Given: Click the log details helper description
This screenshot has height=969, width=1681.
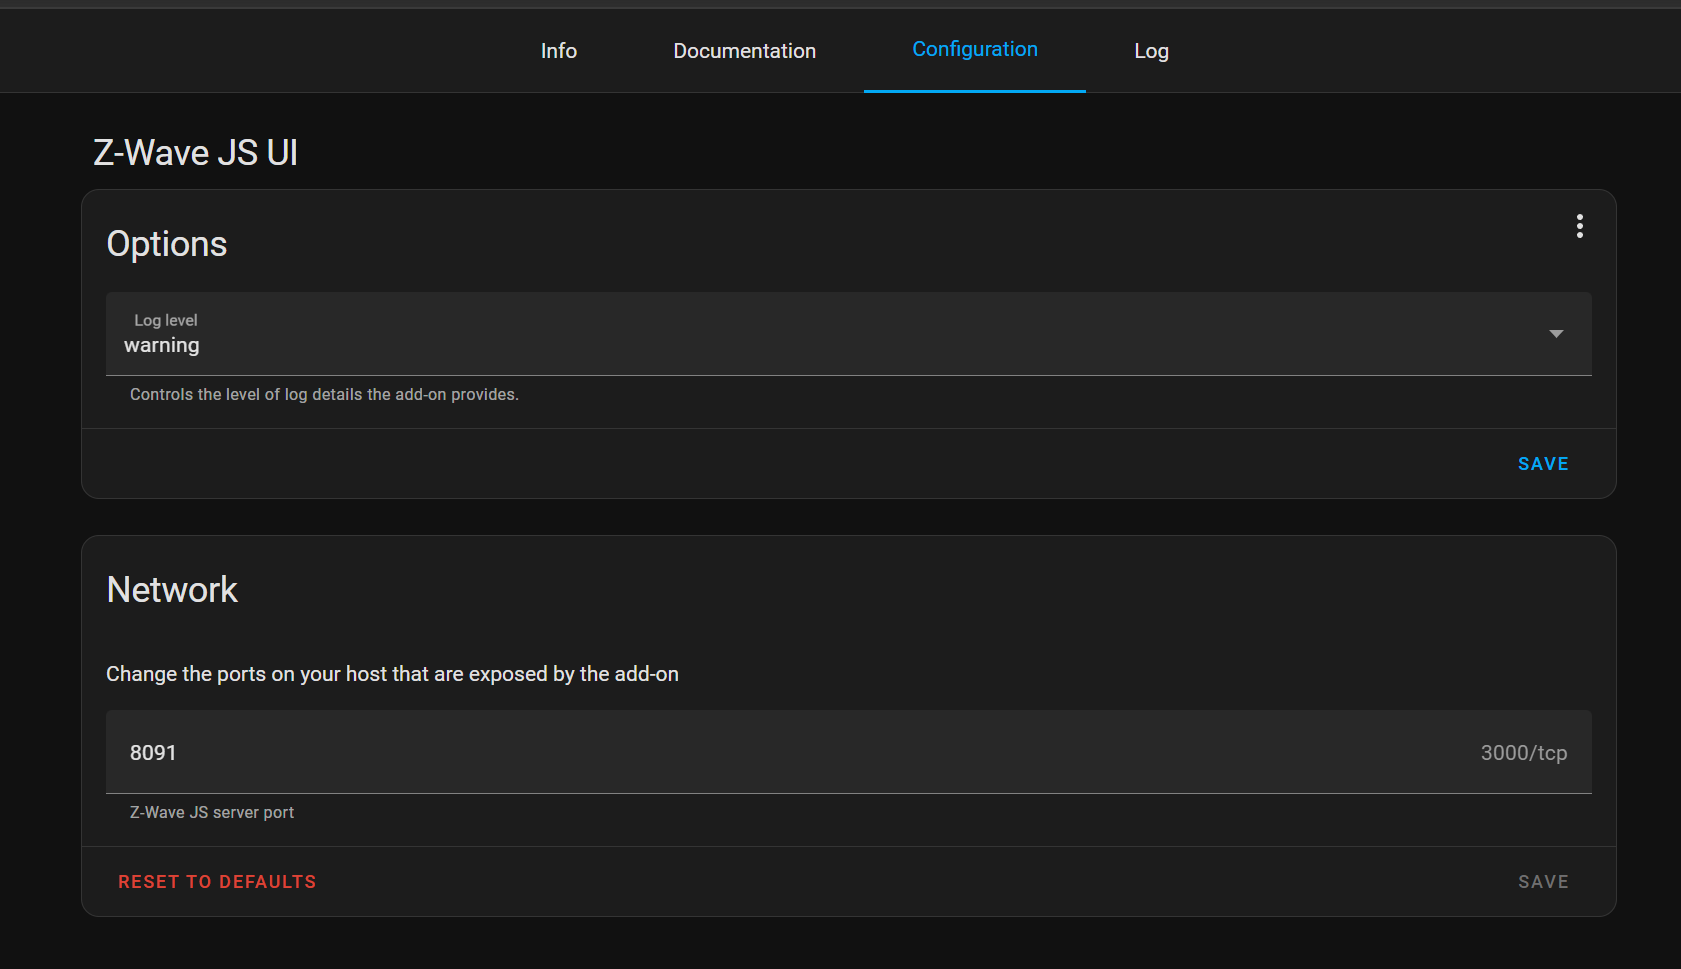Looking at the screenshot, I should click(x=324, y=395).
